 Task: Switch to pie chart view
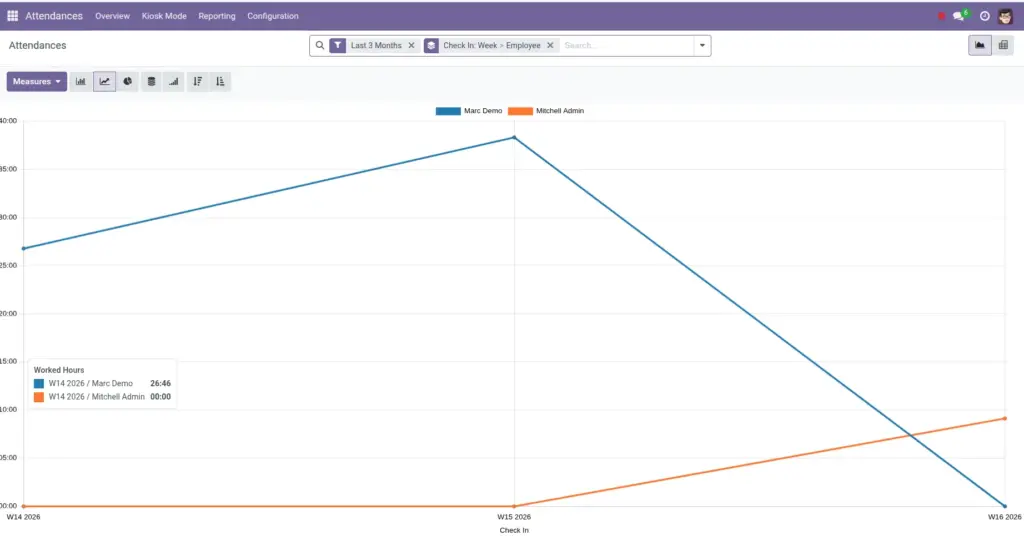coord(128,82)
